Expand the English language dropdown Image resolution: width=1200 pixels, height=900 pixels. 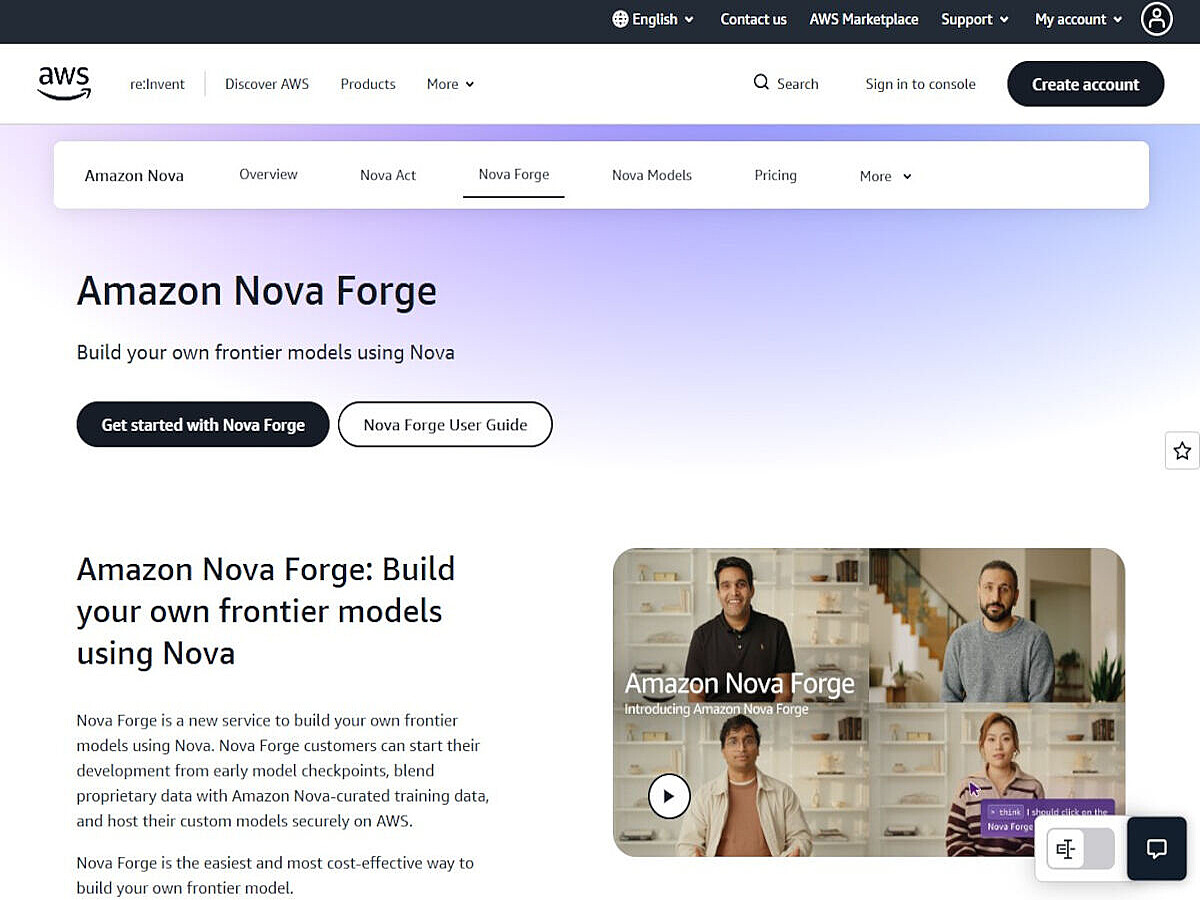tap(653, 19)
